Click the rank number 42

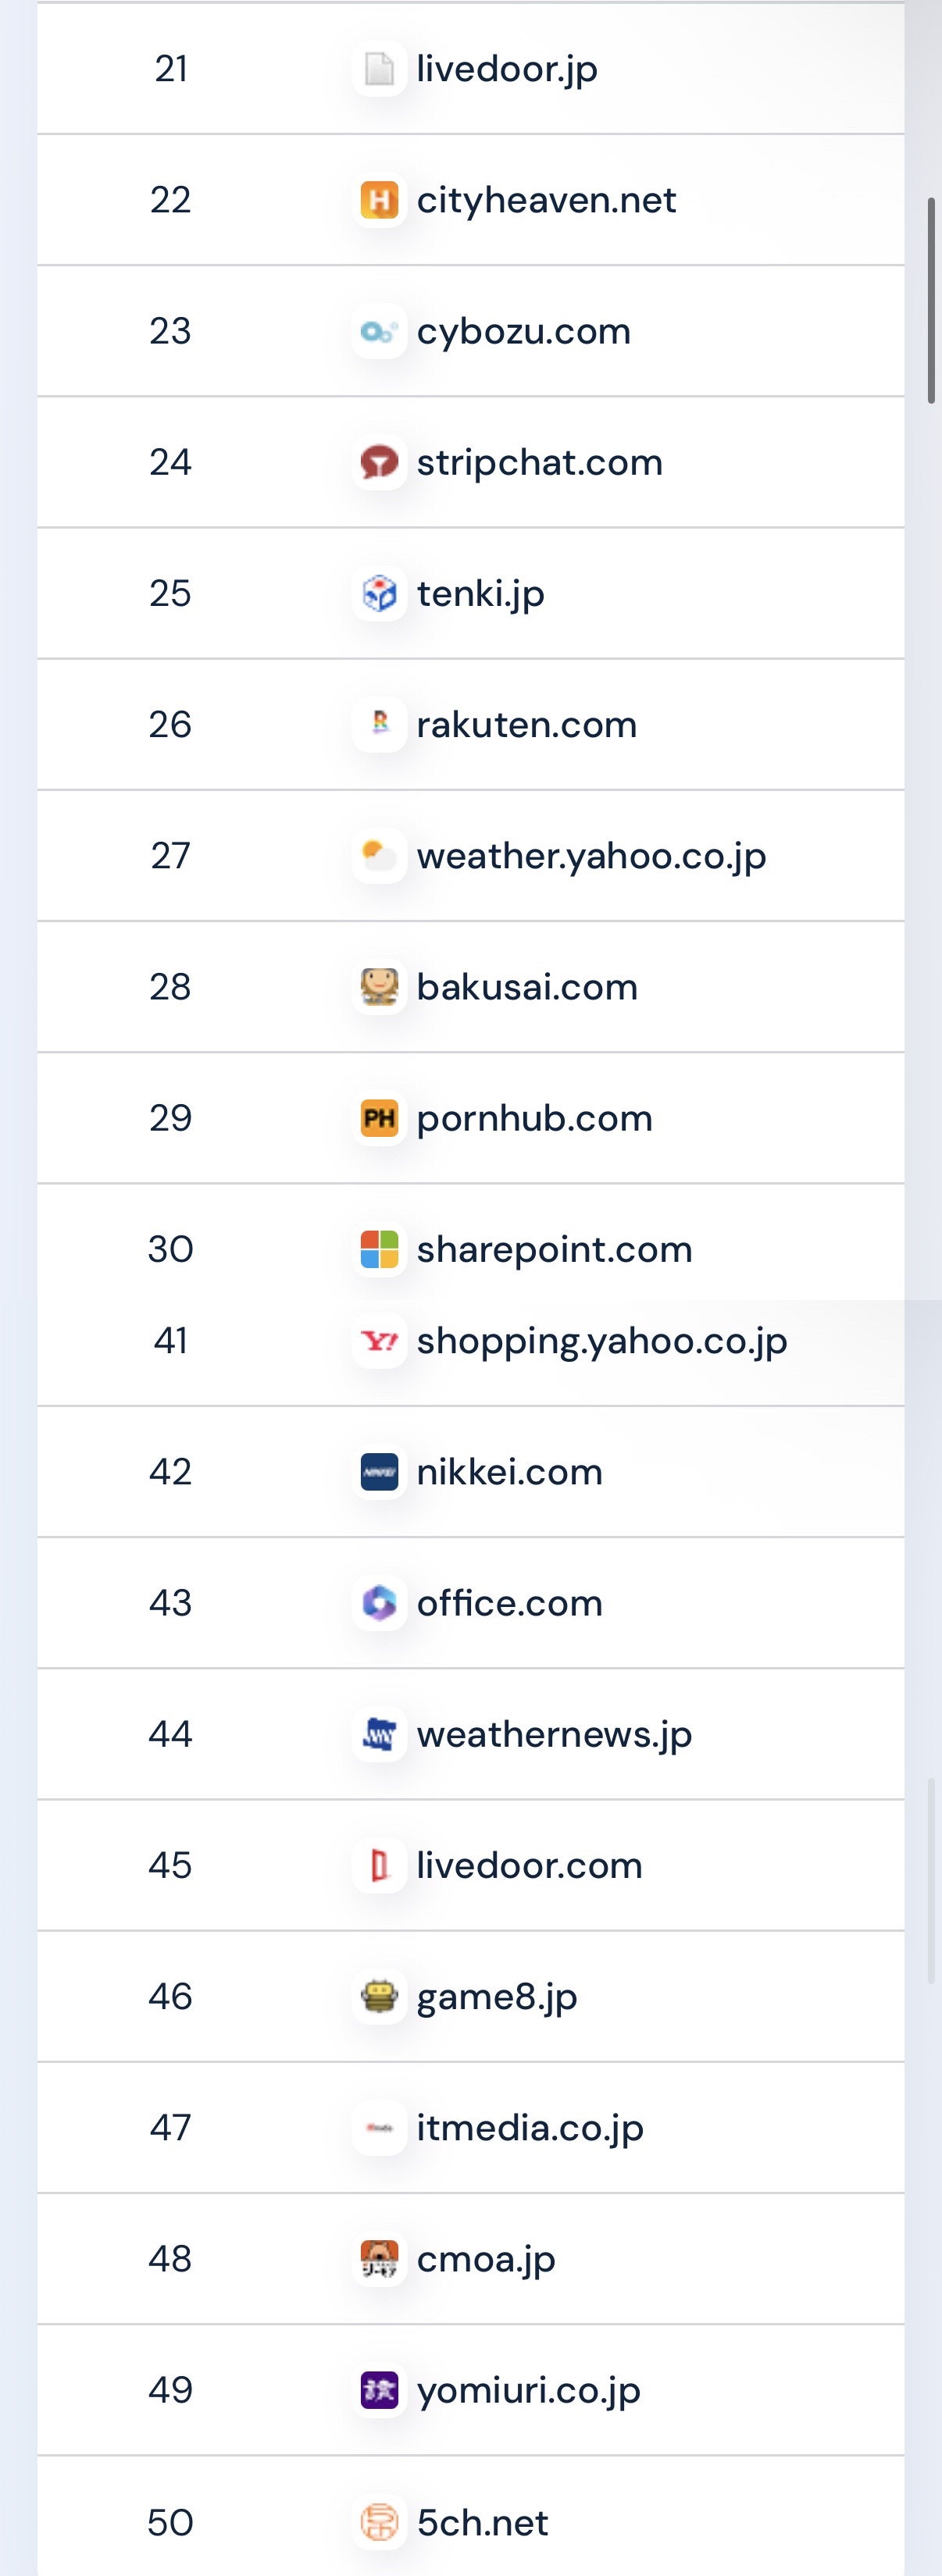click(x=170, y=1472)
